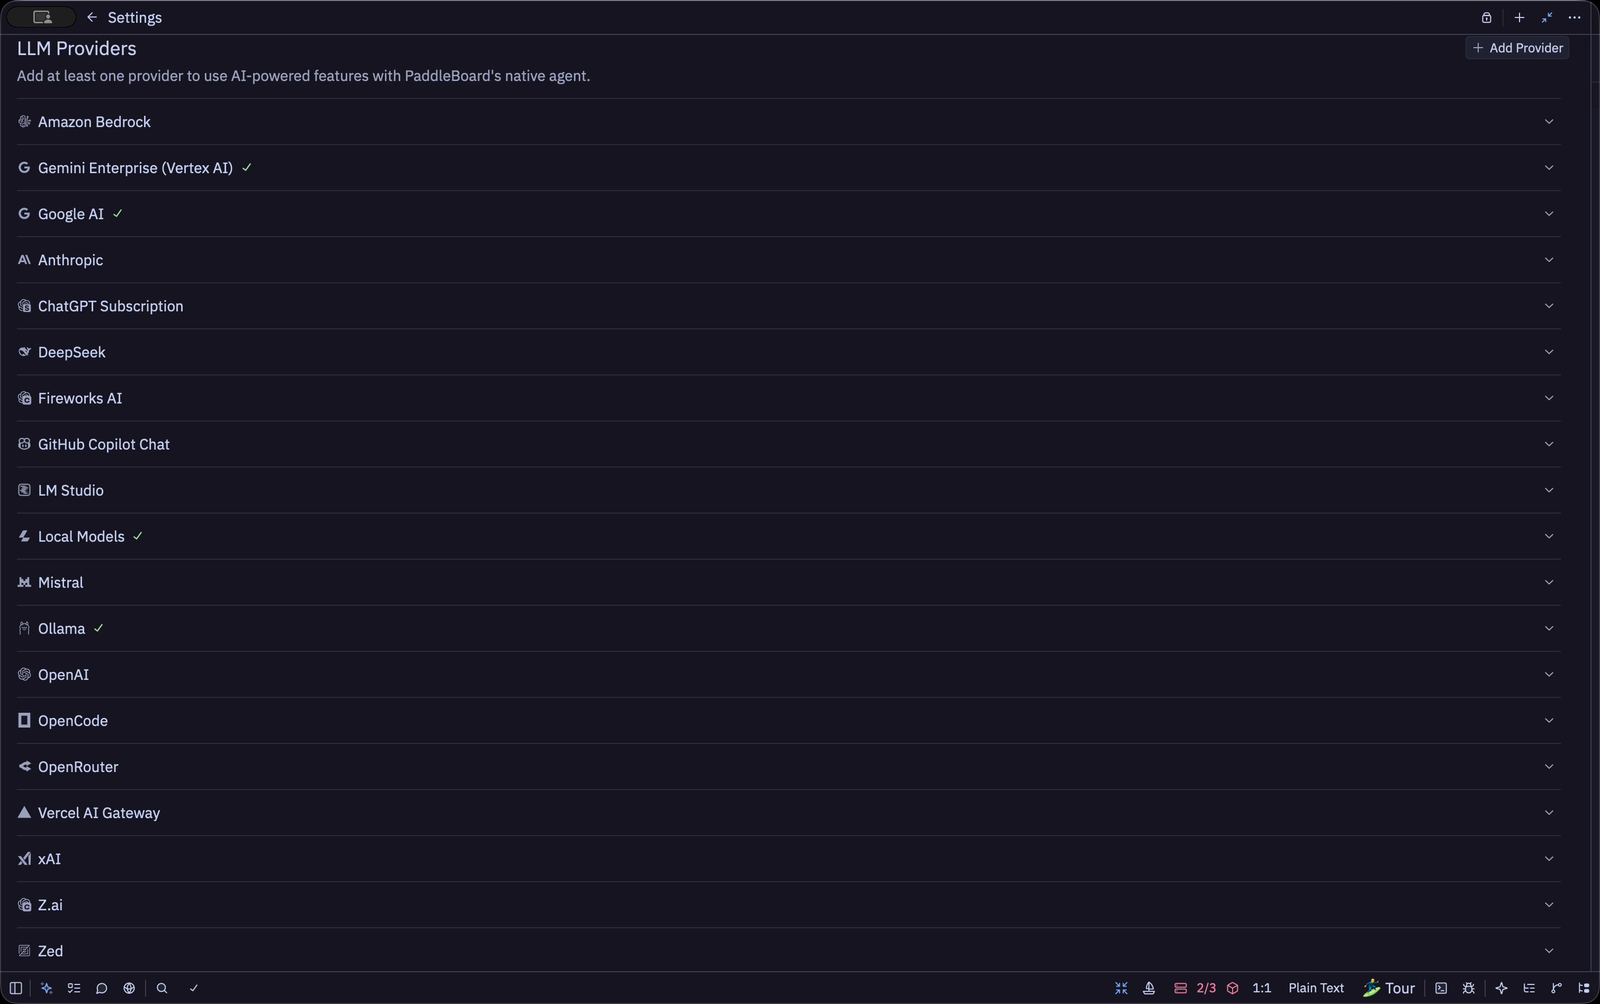The width and height of the screenshot is (1600, 1004).
Task: Click the checkmark icon in status bar
Action: point(194,988)
